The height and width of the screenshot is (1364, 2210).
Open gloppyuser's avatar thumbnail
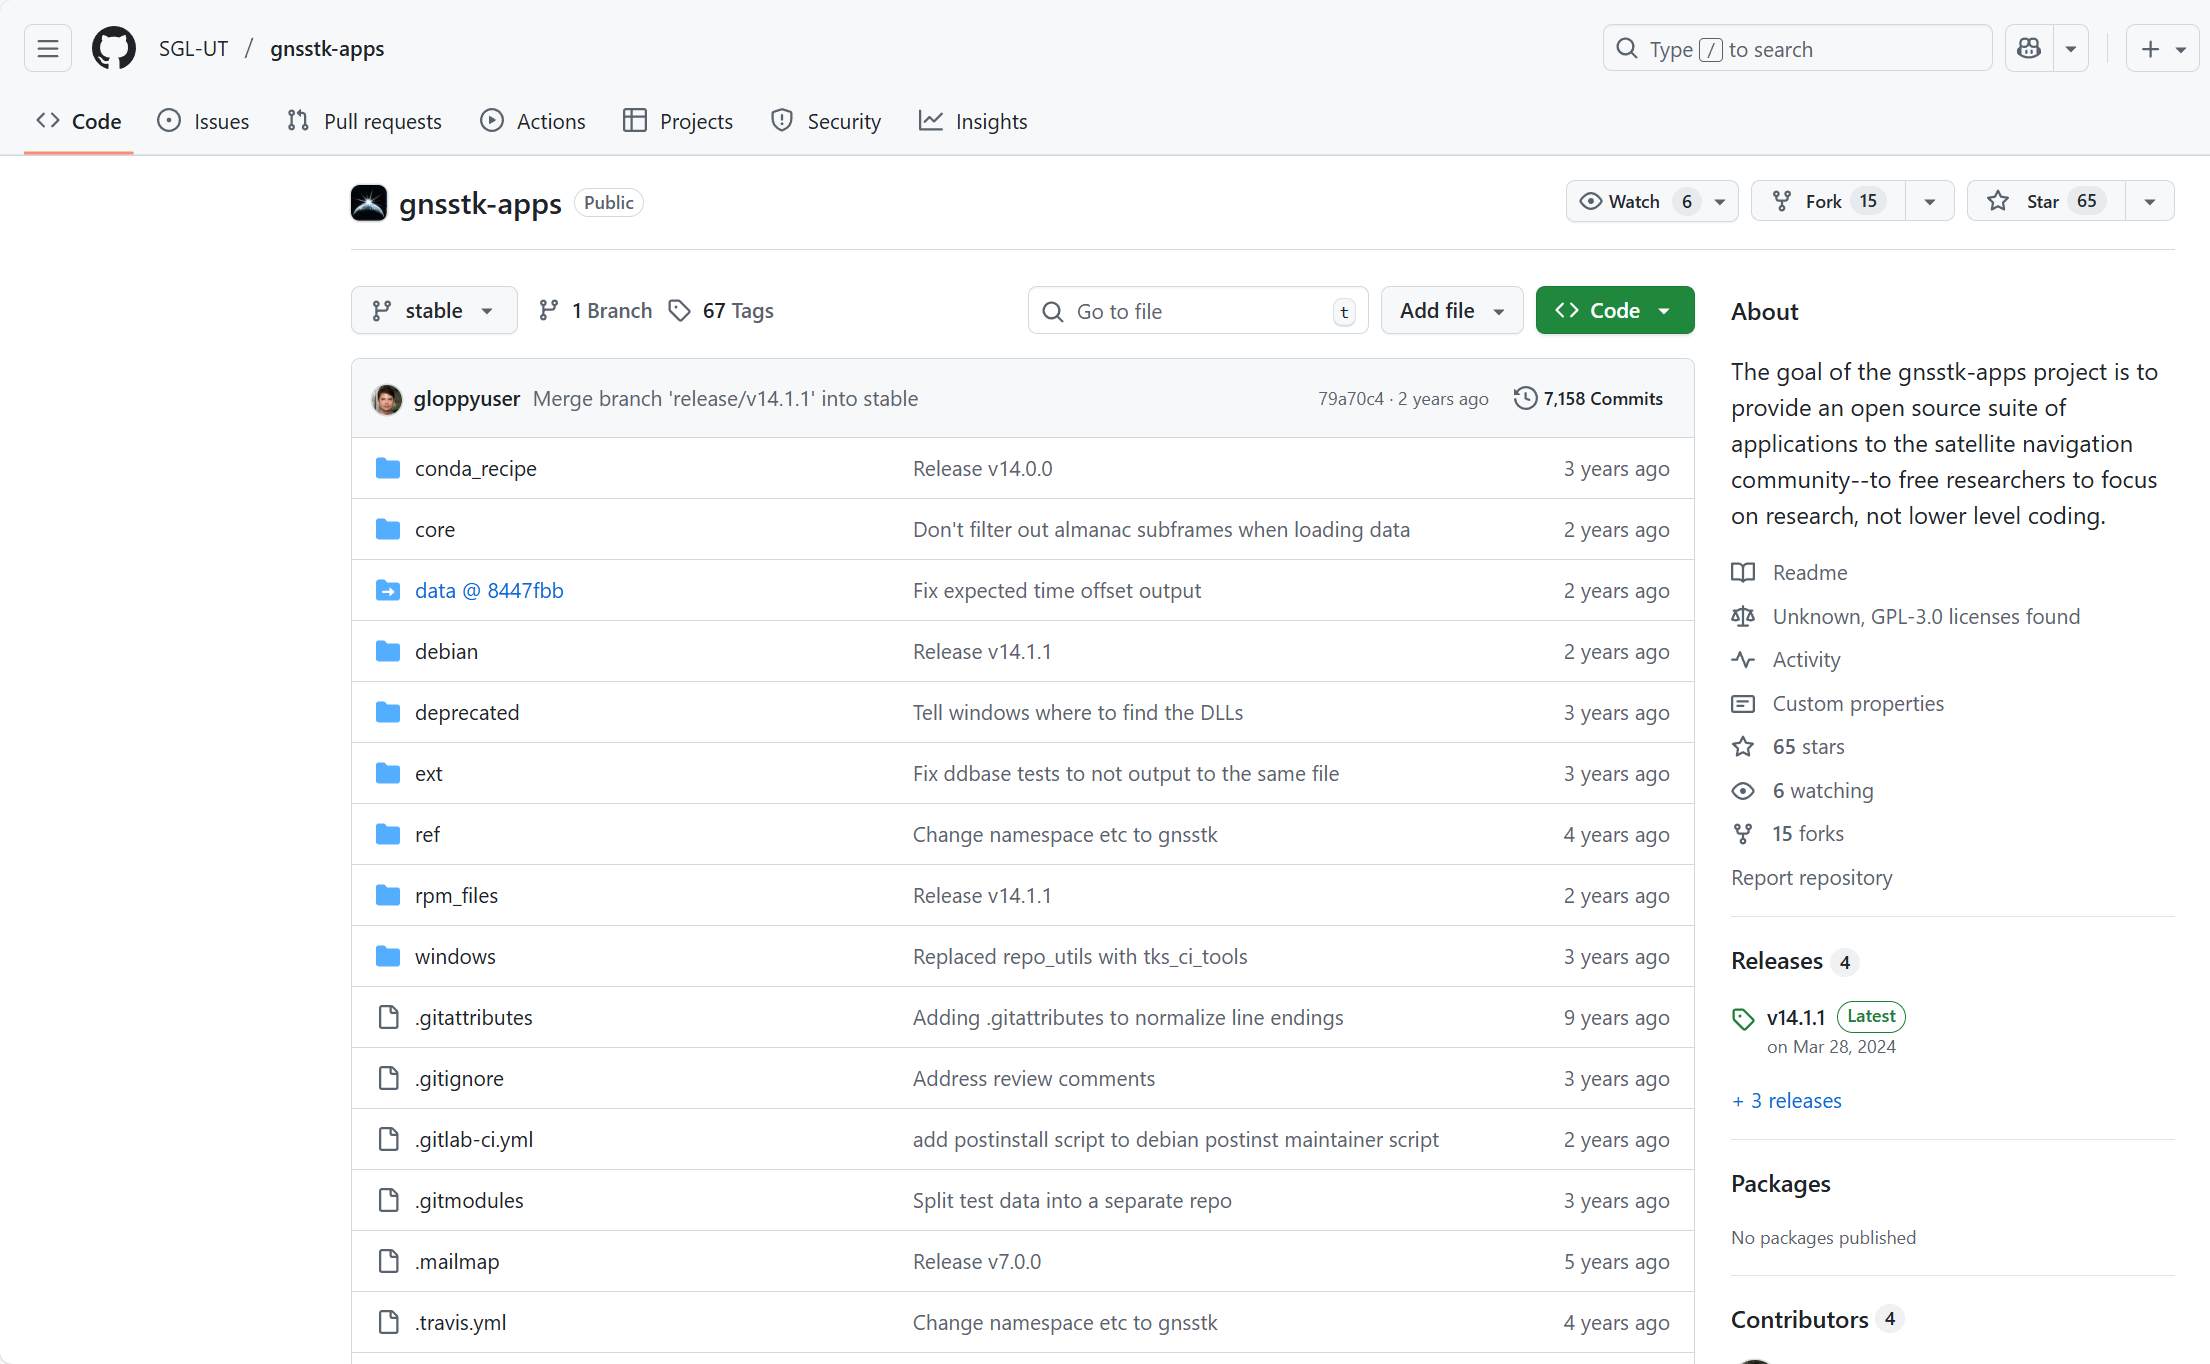[387, 399]
